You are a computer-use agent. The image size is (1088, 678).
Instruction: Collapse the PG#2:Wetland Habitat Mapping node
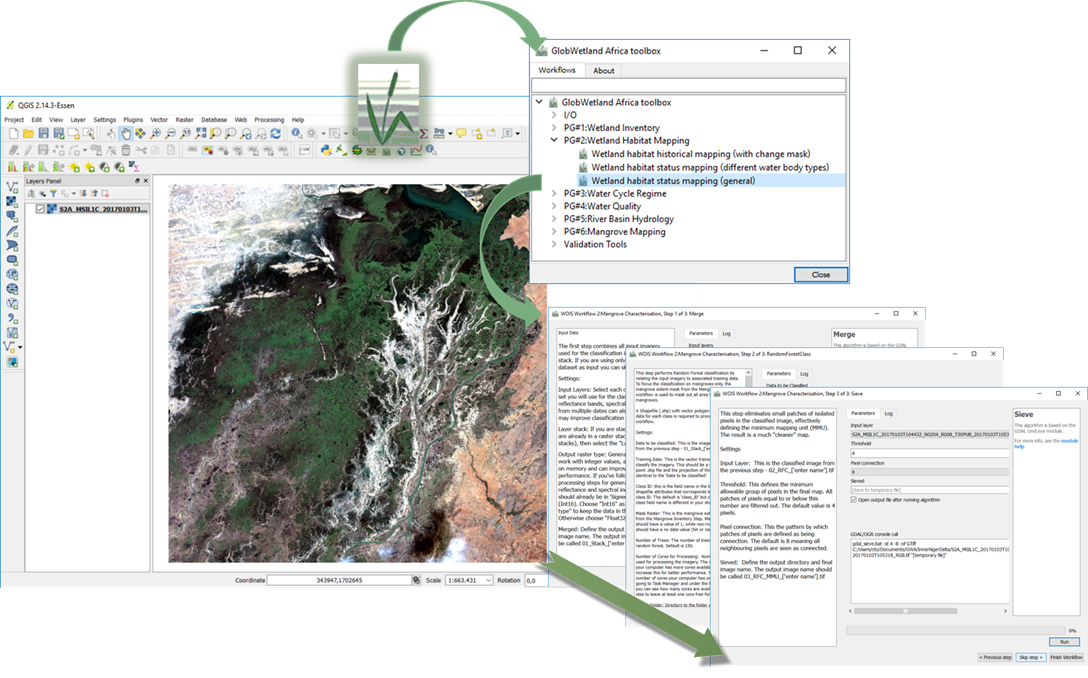[554, 140]
